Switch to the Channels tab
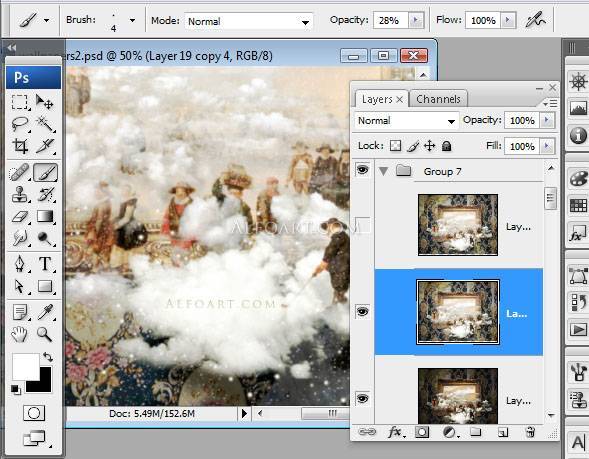 click(x=438, y=99)
